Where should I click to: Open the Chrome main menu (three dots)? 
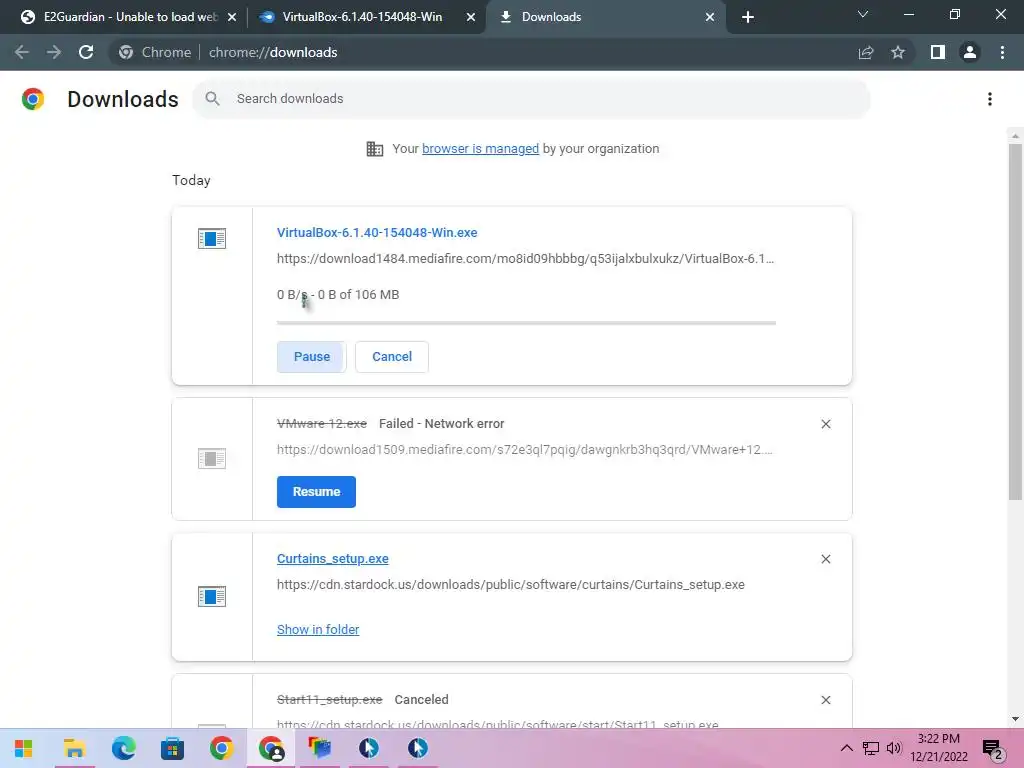[x=1002, y=52]
